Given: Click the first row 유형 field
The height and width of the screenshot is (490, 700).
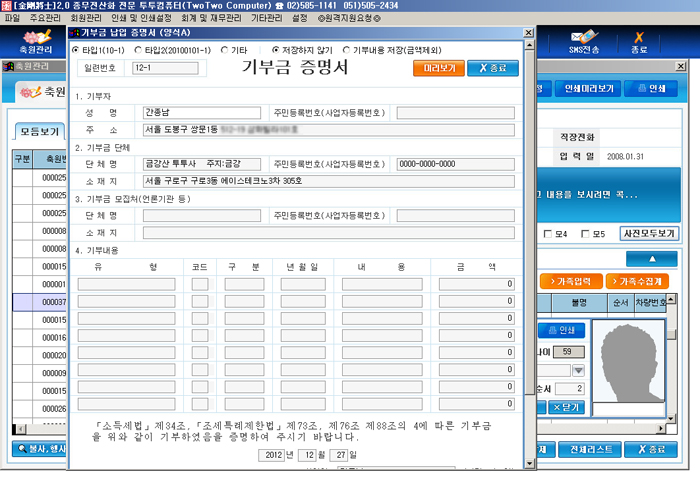Looking at the screenshot, I should 126,284.
